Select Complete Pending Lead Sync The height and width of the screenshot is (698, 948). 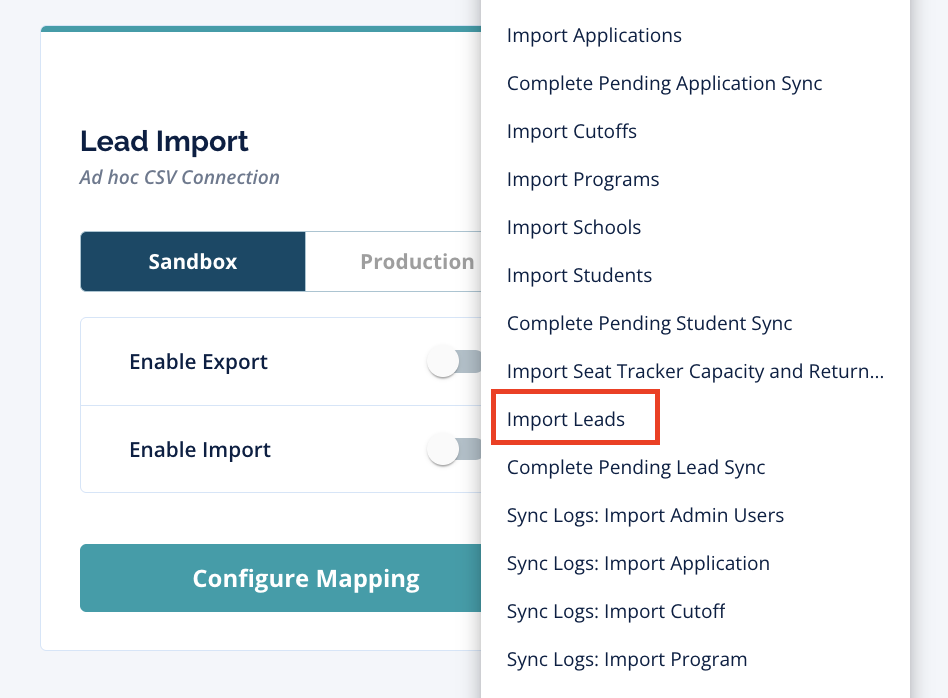coord(636,468)
